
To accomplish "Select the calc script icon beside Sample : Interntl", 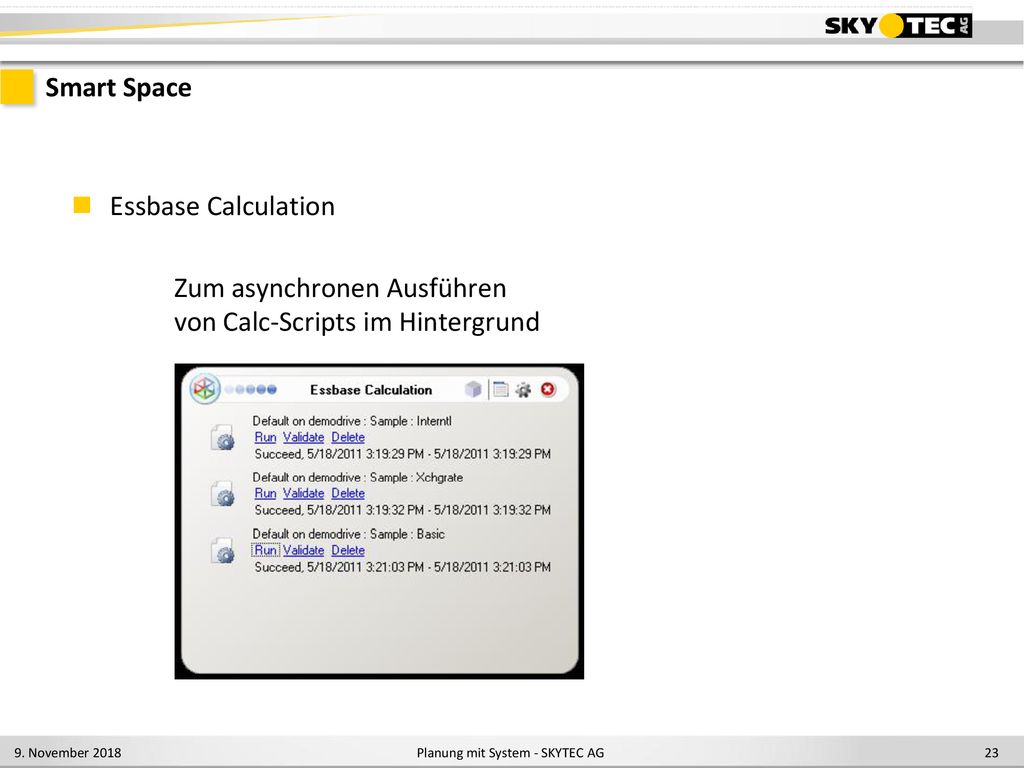I will point(223,438).
